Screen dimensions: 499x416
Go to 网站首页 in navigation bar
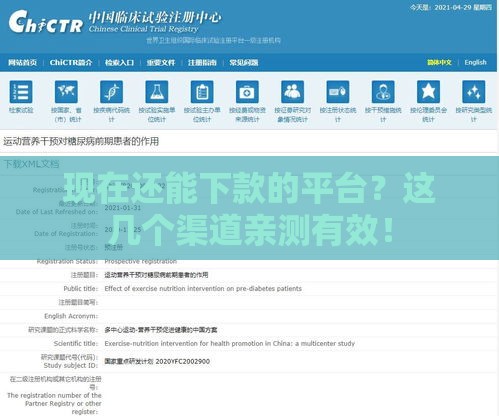pyautogui.click(x=22, y=62)
